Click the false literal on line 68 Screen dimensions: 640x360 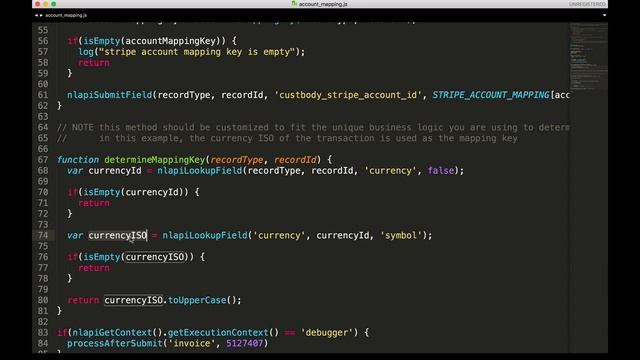pos(440,171)
